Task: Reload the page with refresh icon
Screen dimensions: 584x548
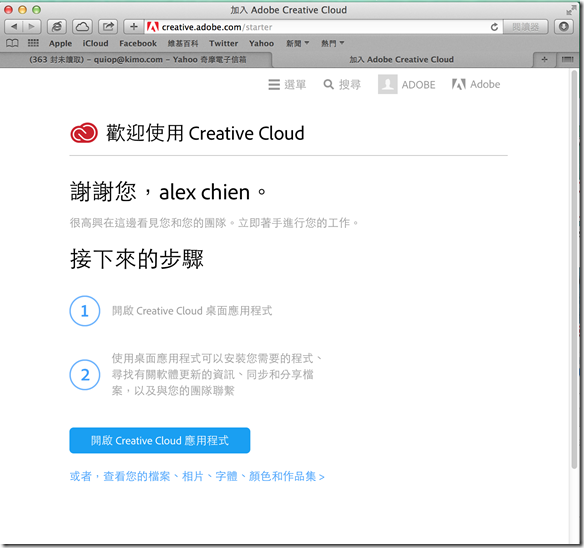Action: tap(494, 27)
